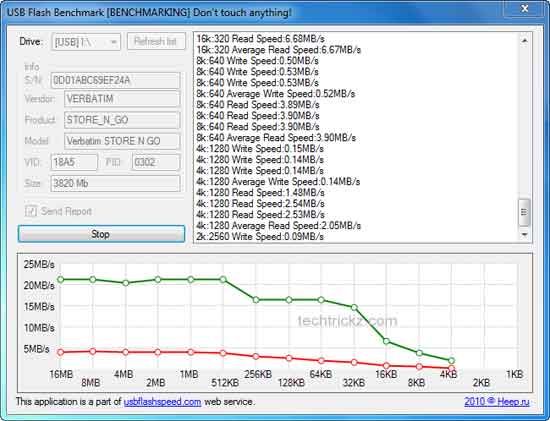Click red write-speed point at 8MB
The width and height of the screenshot is (550, 421).
pos(93,351)
